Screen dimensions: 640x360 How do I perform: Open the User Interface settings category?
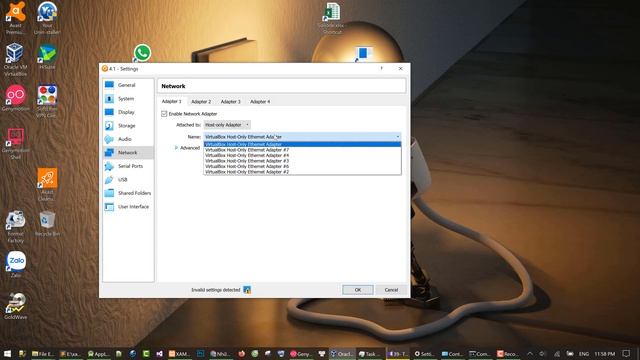pyautogui.click(x=128, y=207)
